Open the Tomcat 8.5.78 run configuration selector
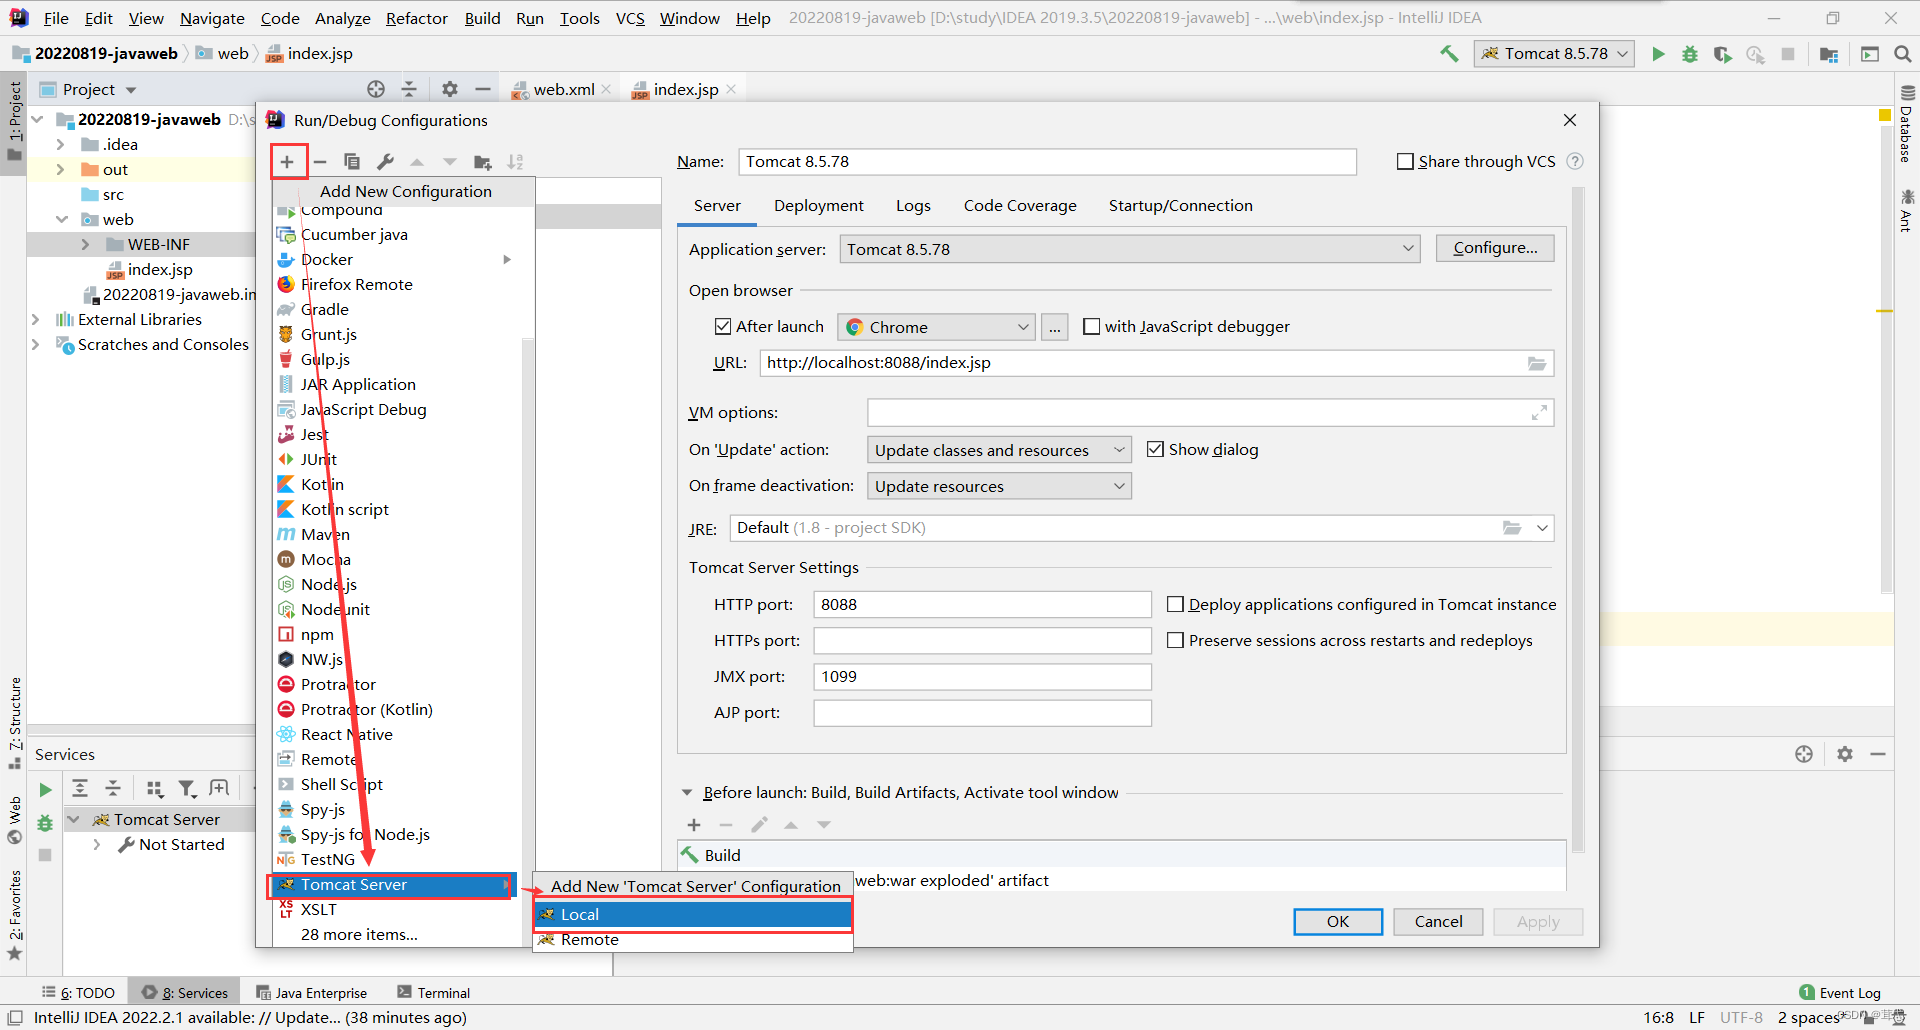This screenshot has width=1920, height=1030. coord(1554,54)
